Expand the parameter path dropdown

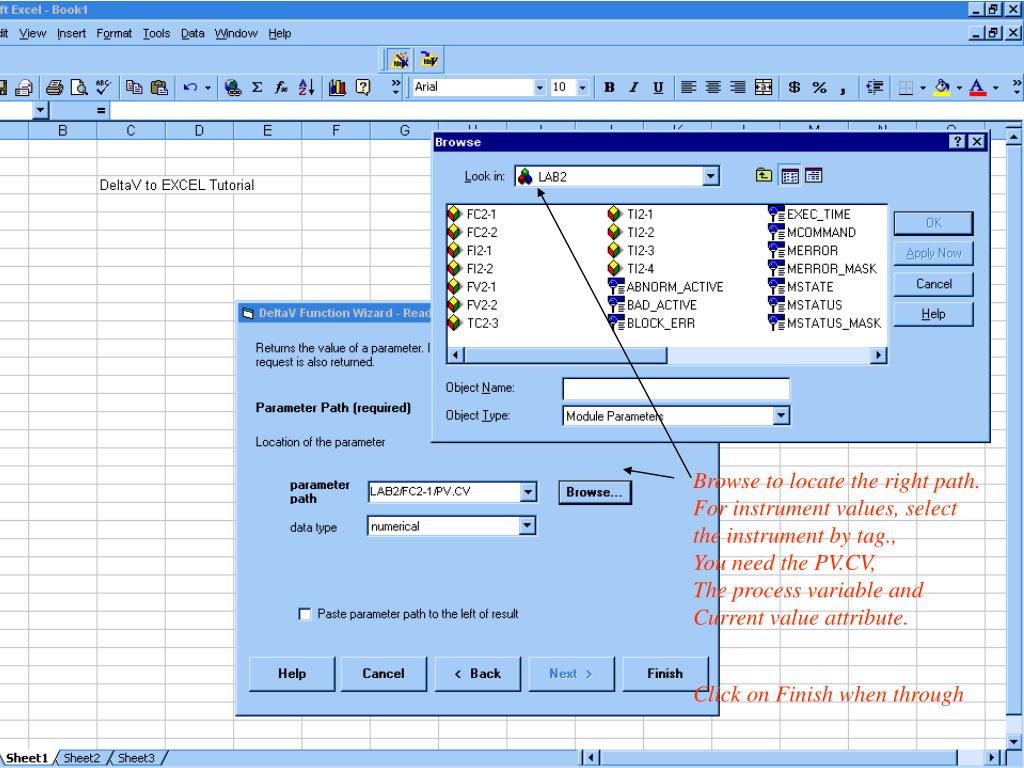(x=528, y=492)
